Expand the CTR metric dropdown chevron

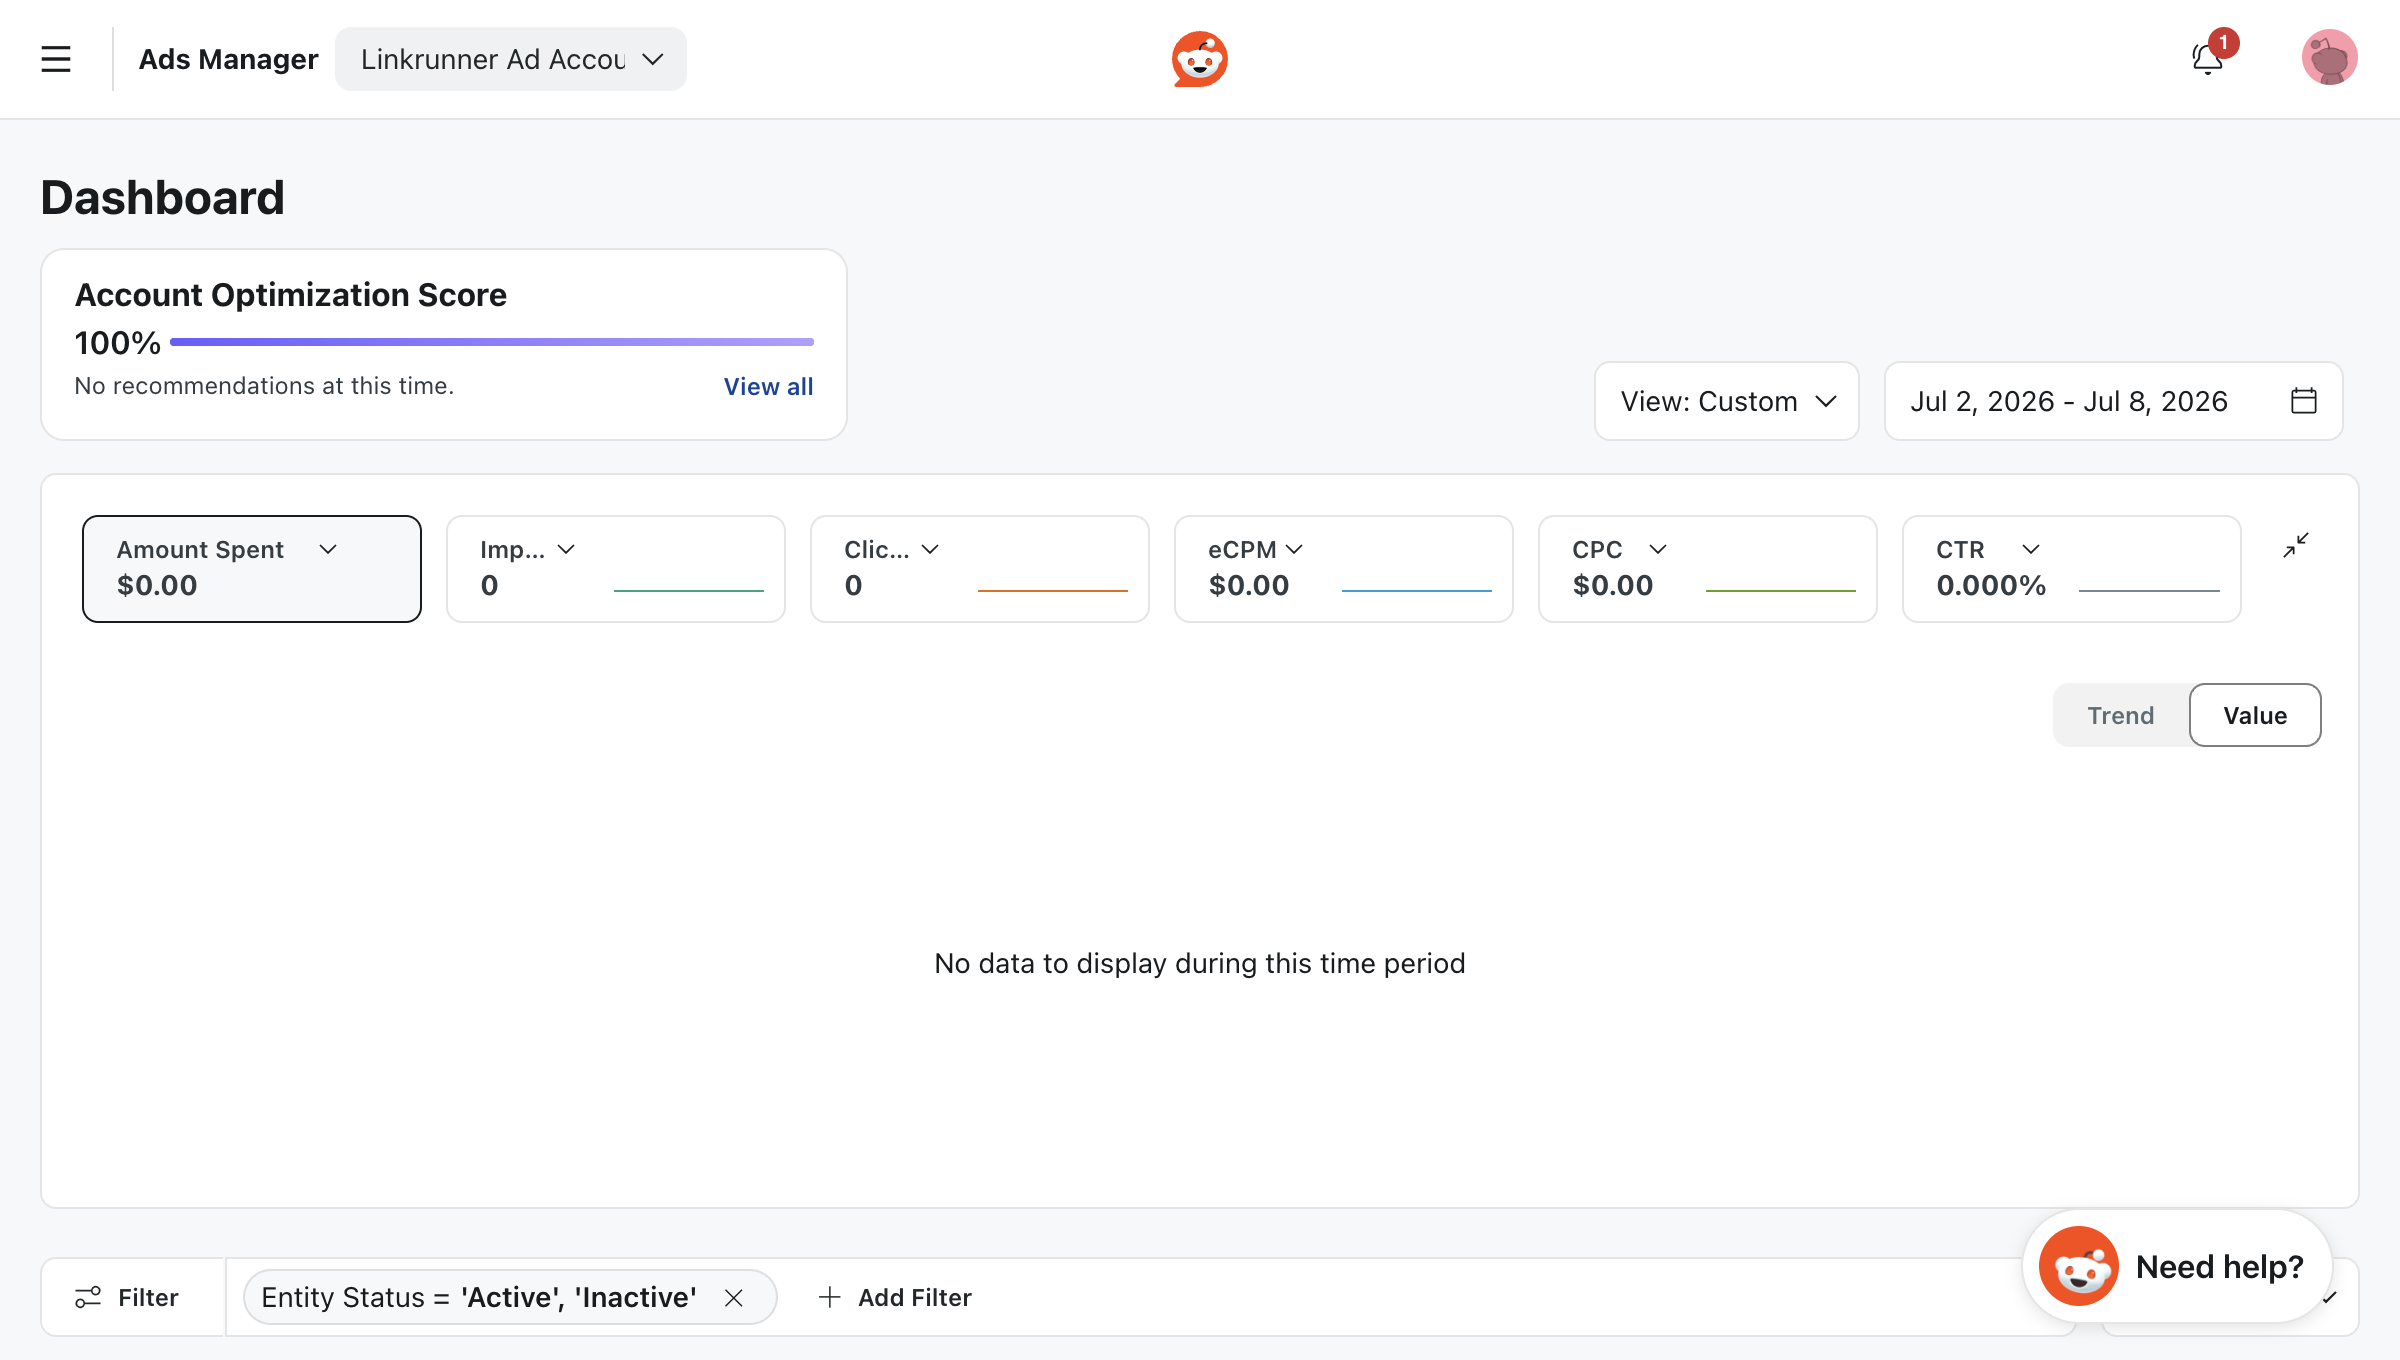pos(2031,549)
